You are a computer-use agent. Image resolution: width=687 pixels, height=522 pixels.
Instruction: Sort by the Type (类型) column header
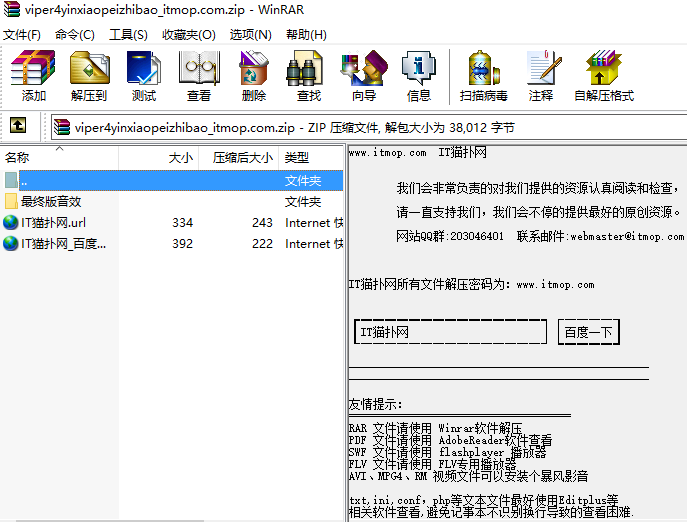pos(311,157)
